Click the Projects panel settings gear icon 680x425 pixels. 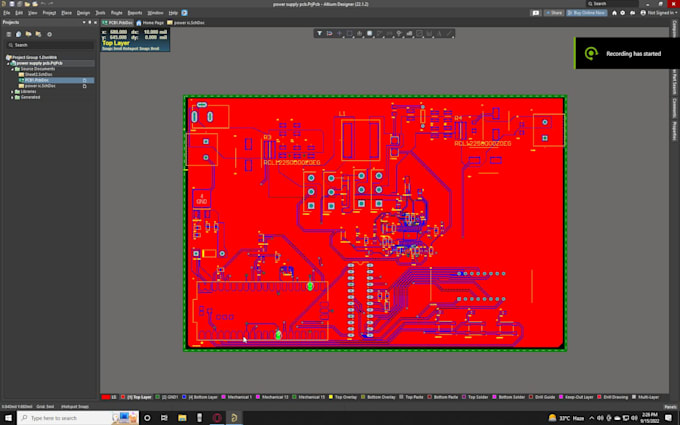[x=49, y=34]
